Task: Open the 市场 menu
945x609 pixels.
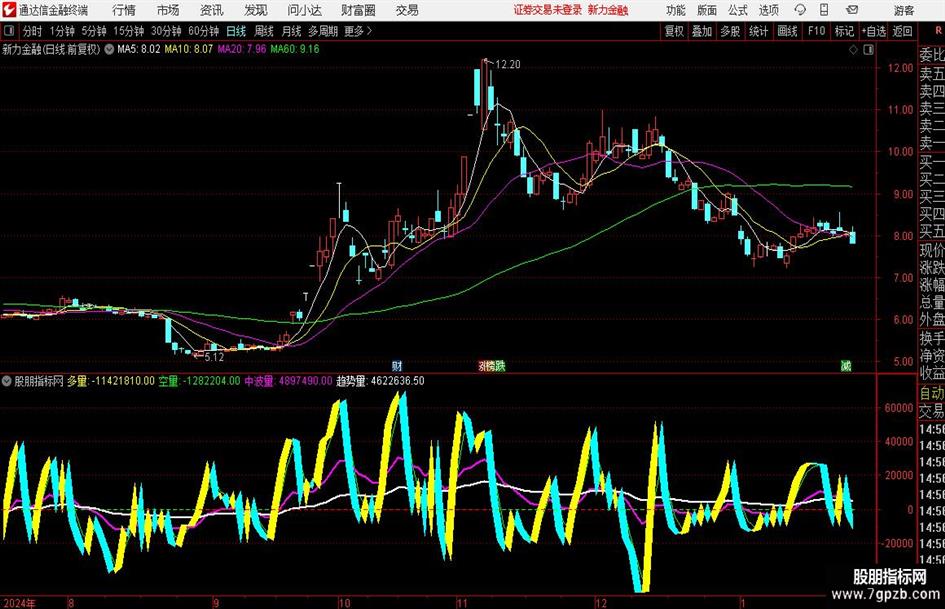Action: click(168, 10)
